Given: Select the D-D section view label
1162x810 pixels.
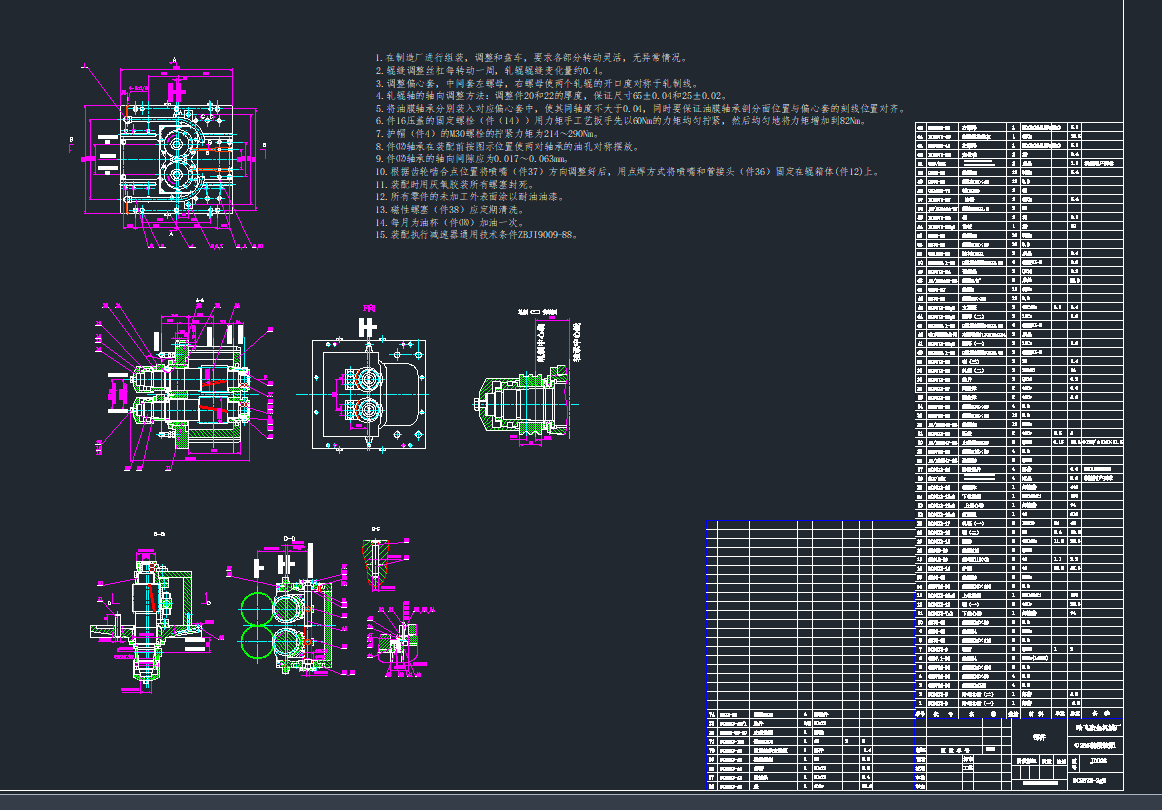Looking at the screenshot, I should [290, 539].
